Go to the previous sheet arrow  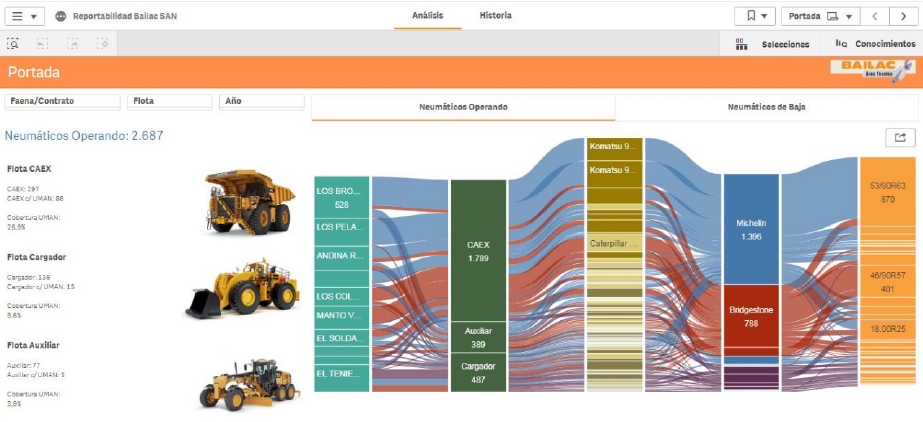pos(875,16)
